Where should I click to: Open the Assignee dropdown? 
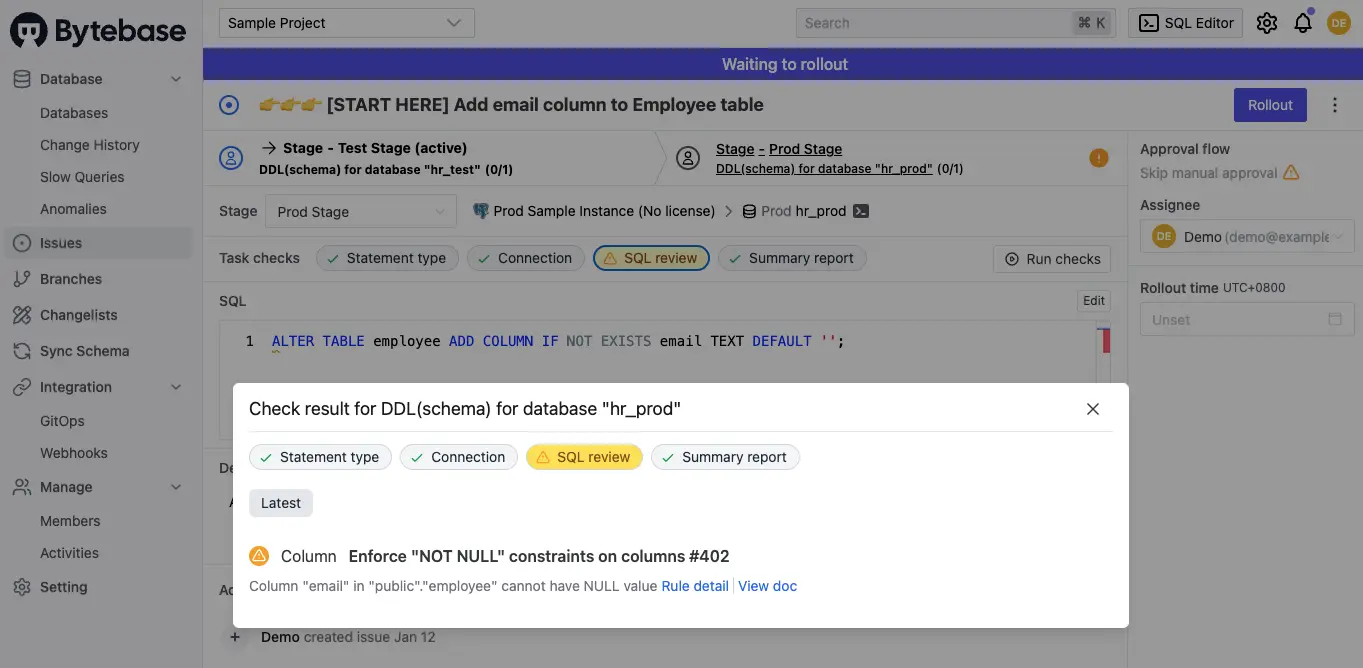click(1246, 236)
